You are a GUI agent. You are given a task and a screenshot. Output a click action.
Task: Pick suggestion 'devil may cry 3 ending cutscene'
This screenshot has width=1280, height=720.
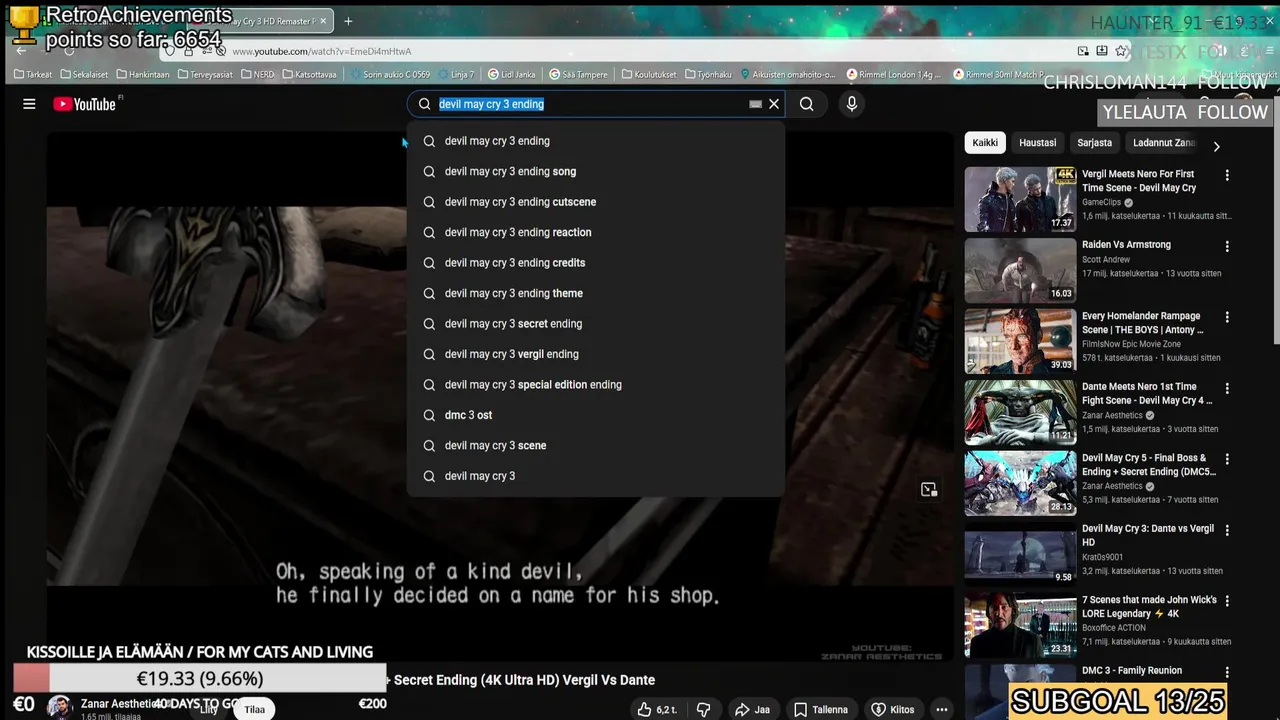coord(596,202)
